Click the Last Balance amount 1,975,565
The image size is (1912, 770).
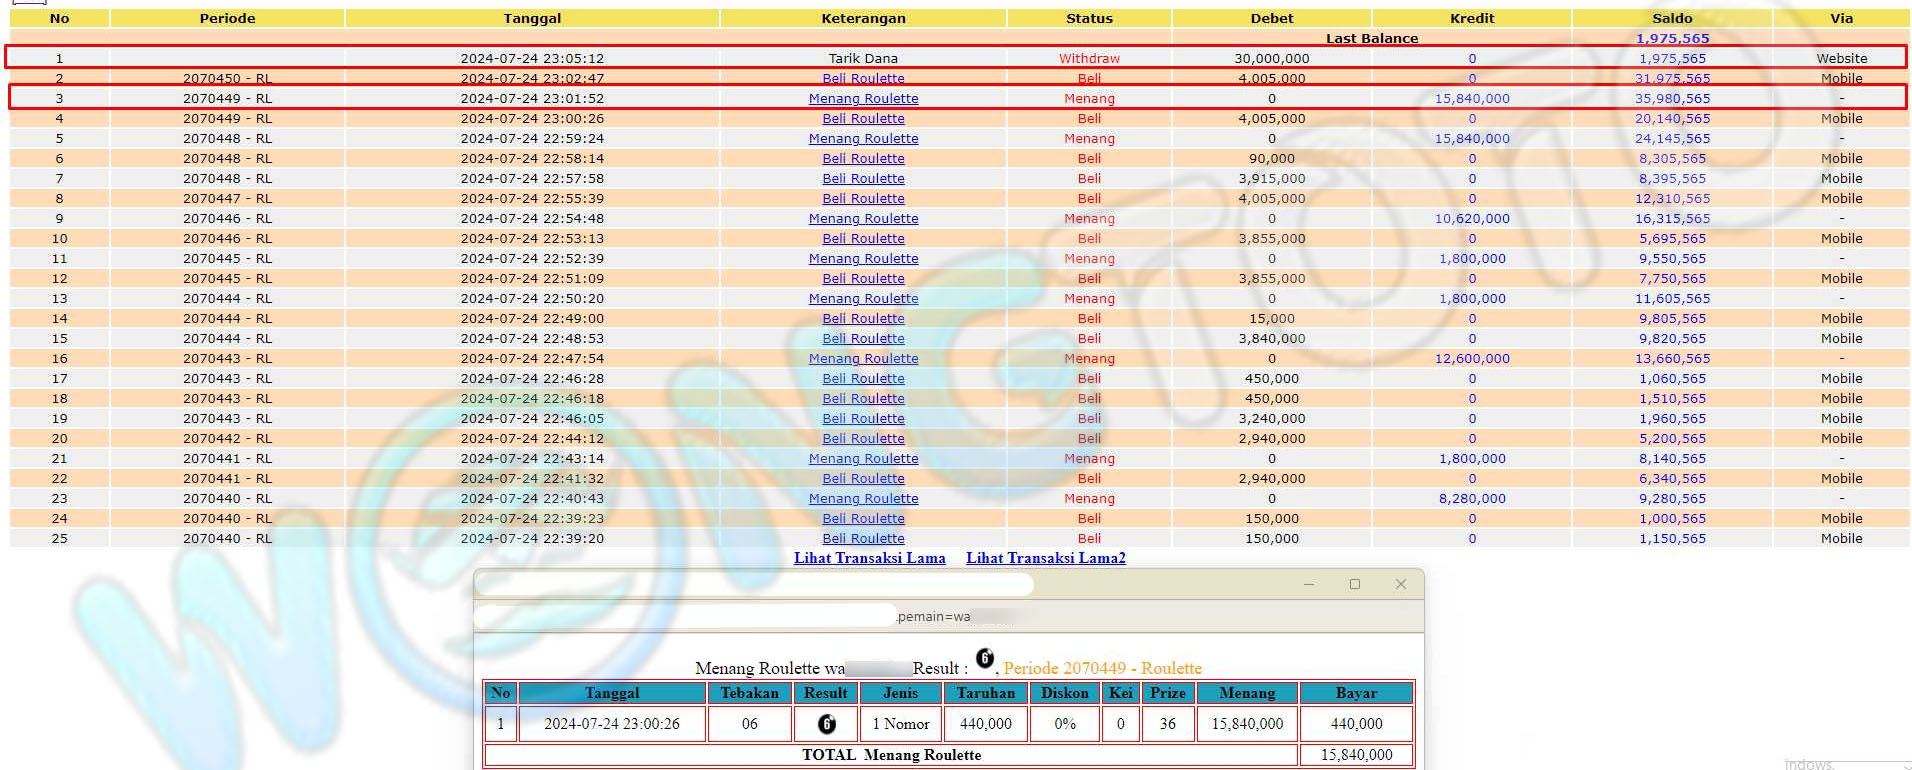tap(1672, 38)
